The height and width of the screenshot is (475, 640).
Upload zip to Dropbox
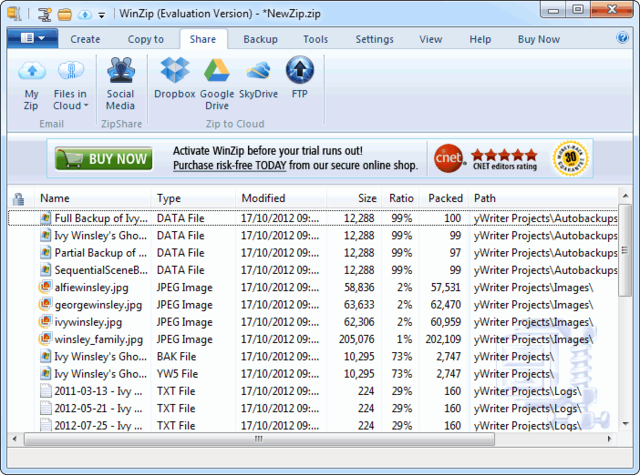pos(175,78)
